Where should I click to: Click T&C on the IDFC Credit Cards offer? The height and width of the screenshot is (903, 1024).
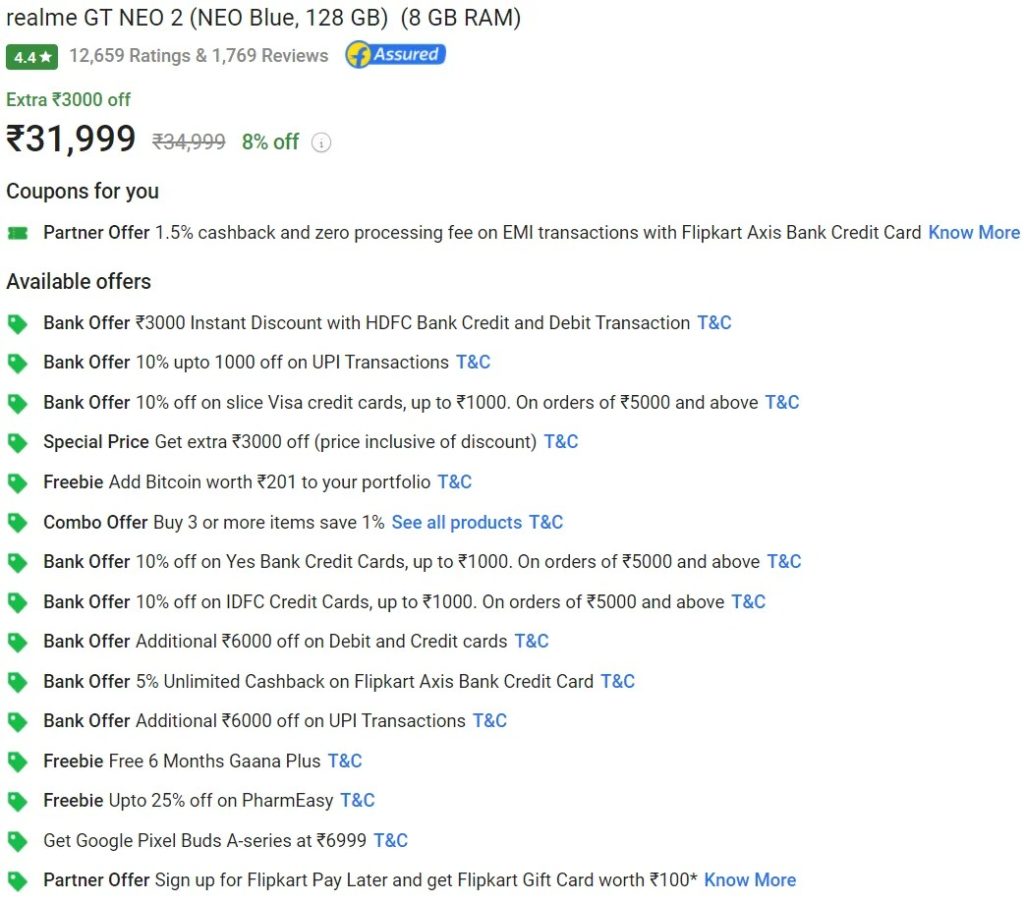pyautogui.click(x=748, y=601)
